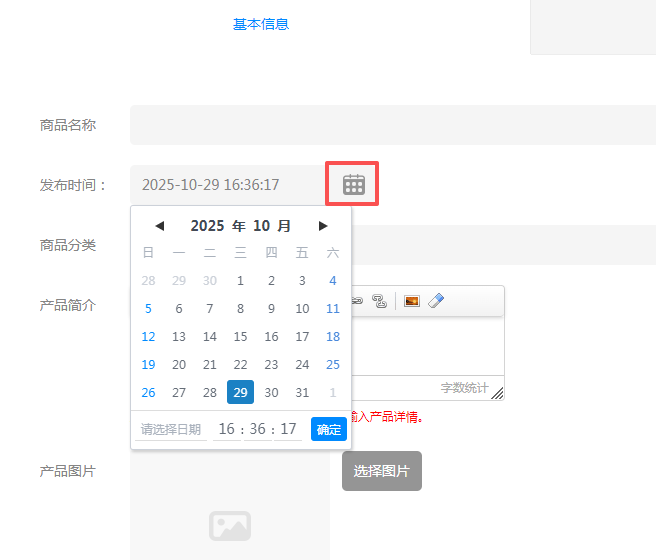Select date 8 in the calendar
The image size is (656, 560).
pyautogui.click(x=240, y=309)
